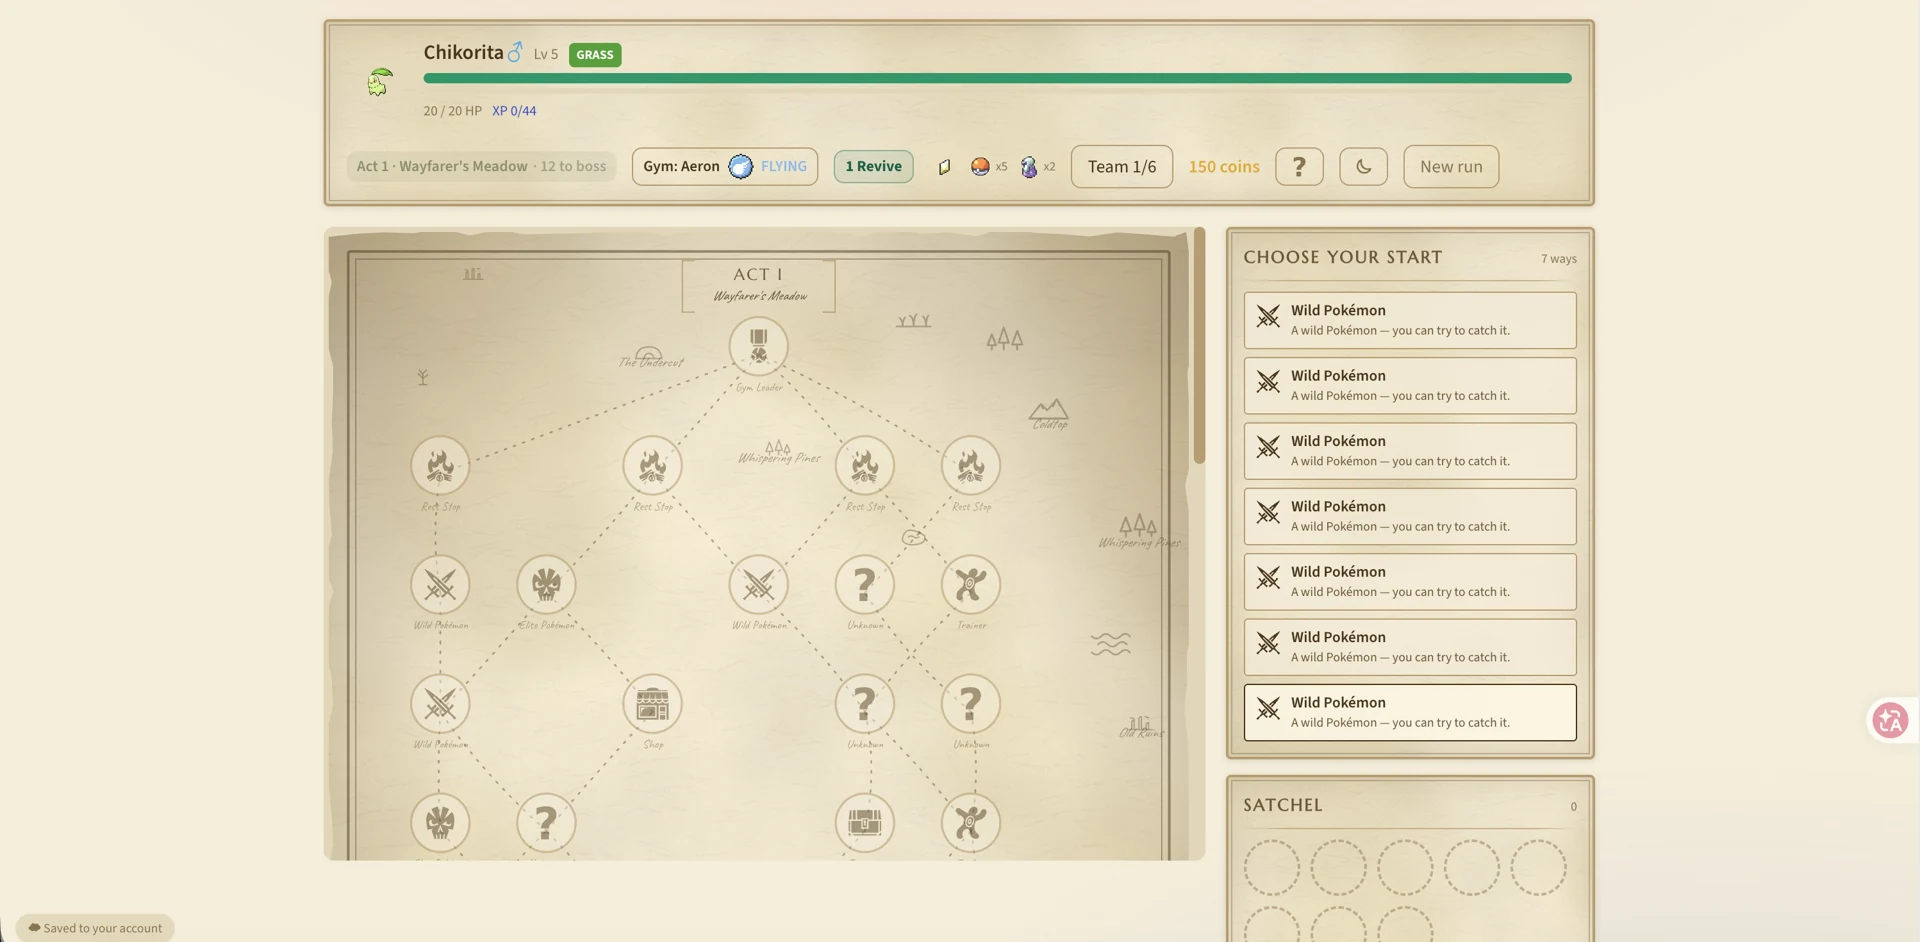Click the Chikorita sprite in the header
This screenshot has width=1920, height=942.
click(379, 82)
